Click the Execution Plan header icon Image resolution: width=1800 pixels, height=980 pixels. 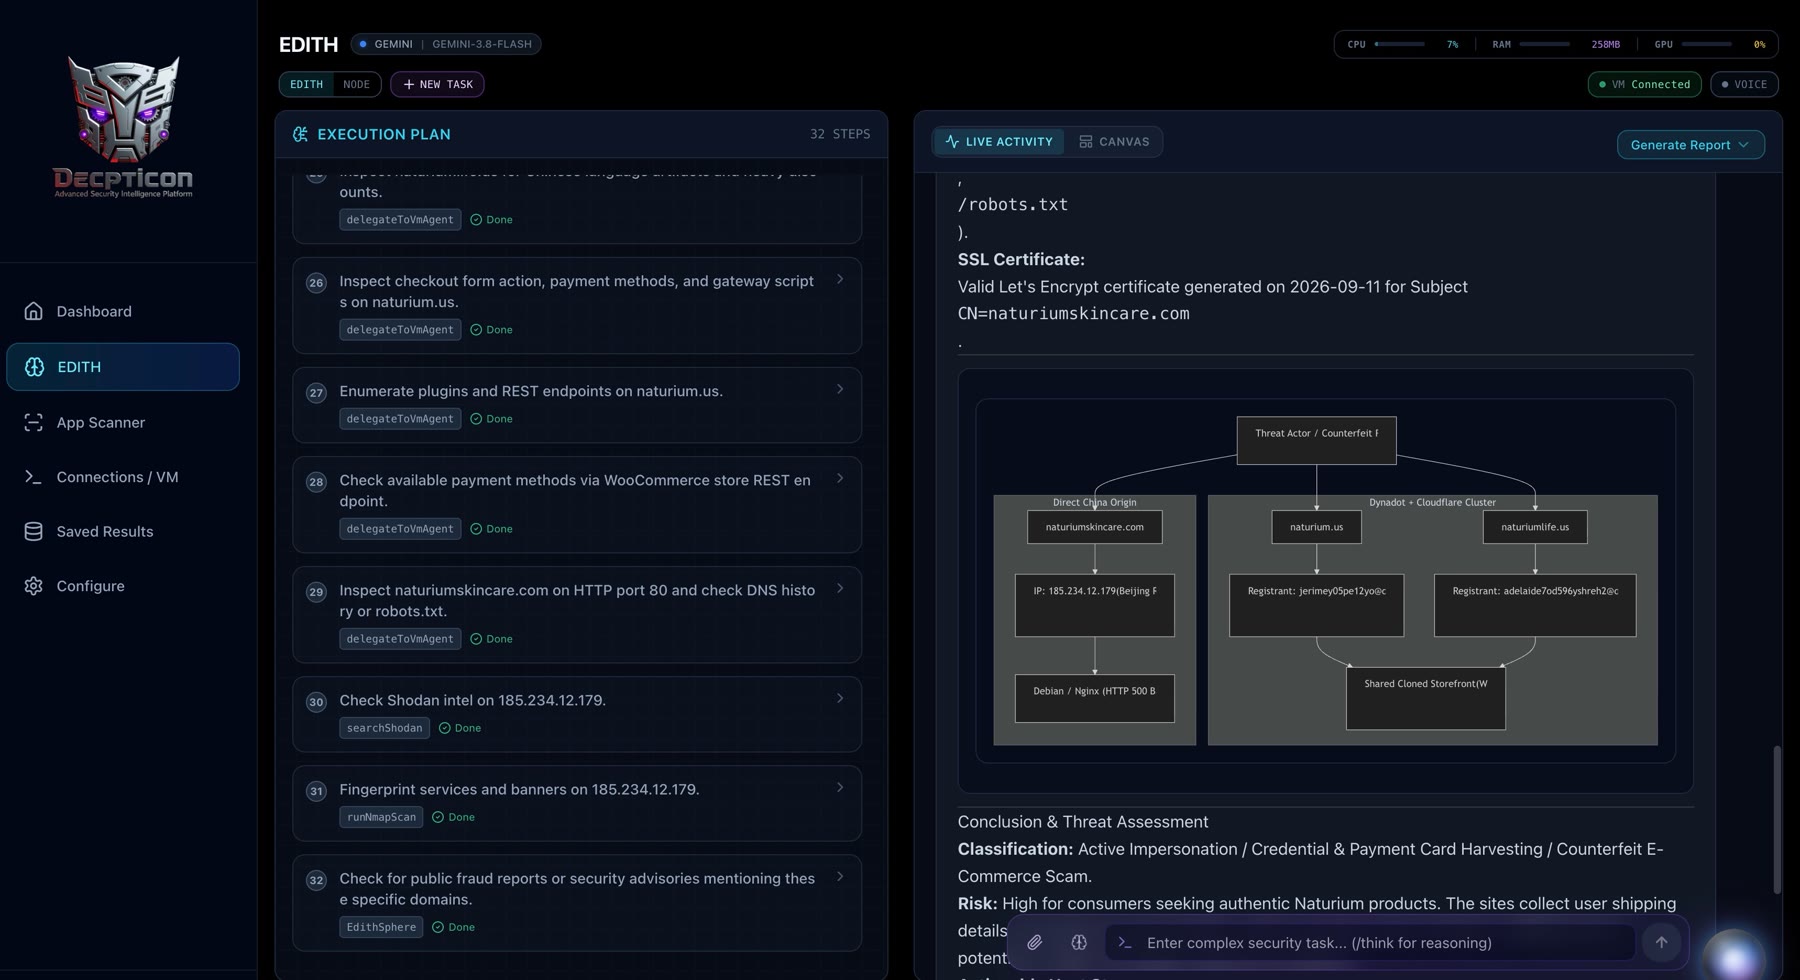point(300,134)
